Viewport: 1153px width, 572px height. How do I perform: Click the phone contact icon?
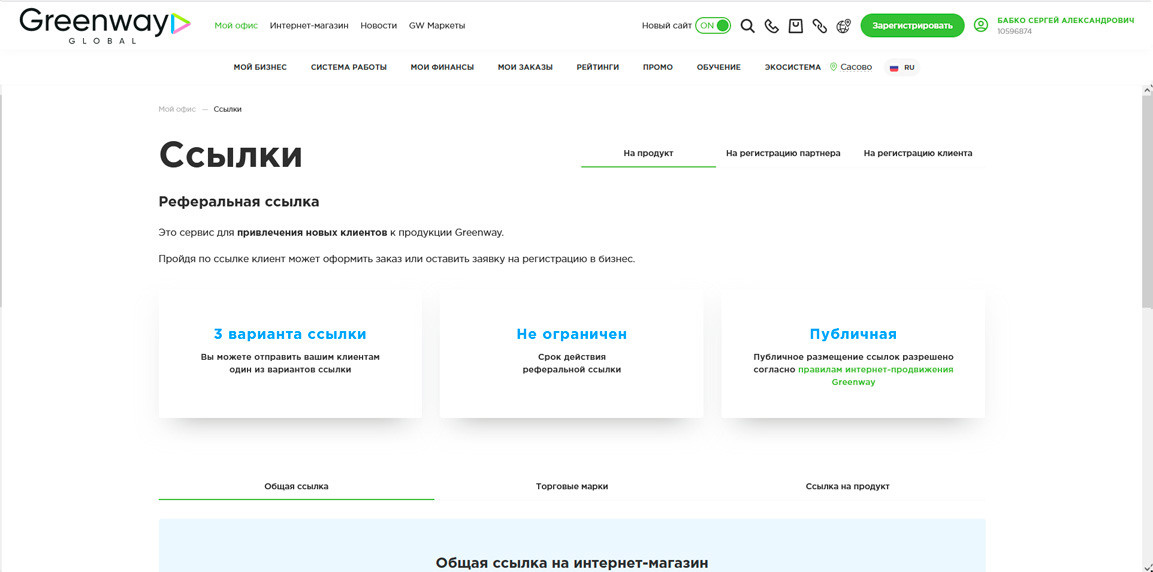click(x=771, y=26)
